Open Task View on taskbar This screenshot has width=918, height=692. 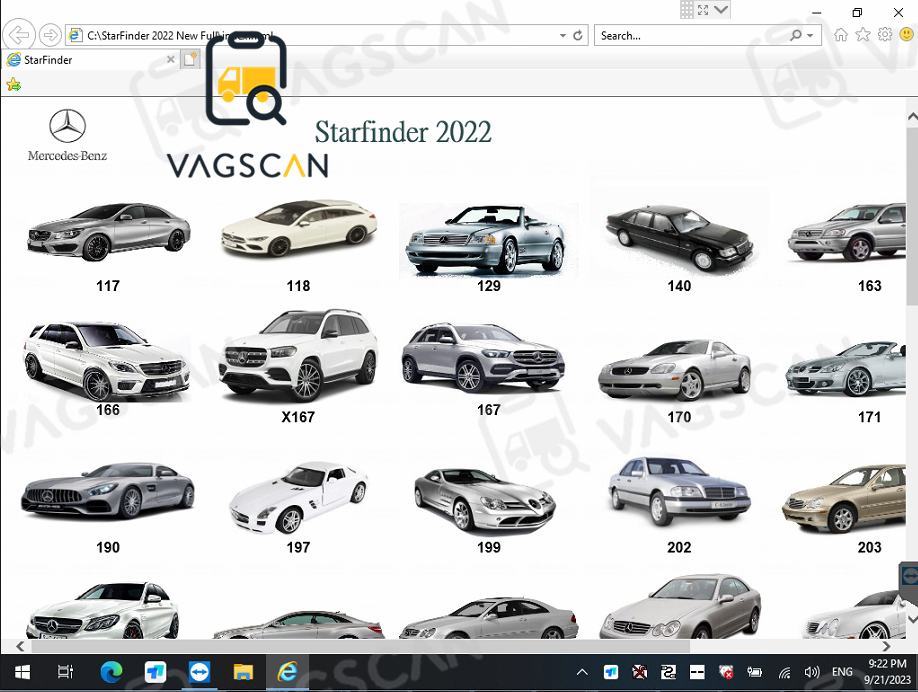tap(66, 673)
